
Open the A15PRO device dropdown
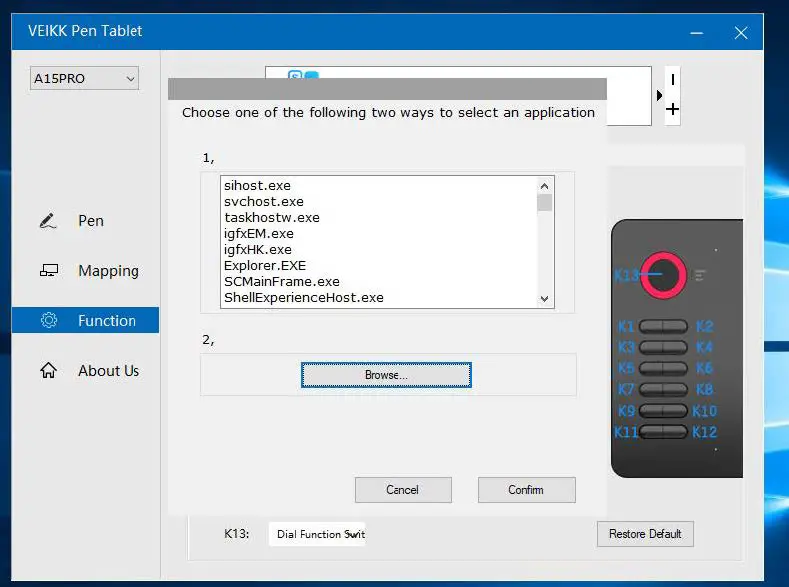click(85, 78)
